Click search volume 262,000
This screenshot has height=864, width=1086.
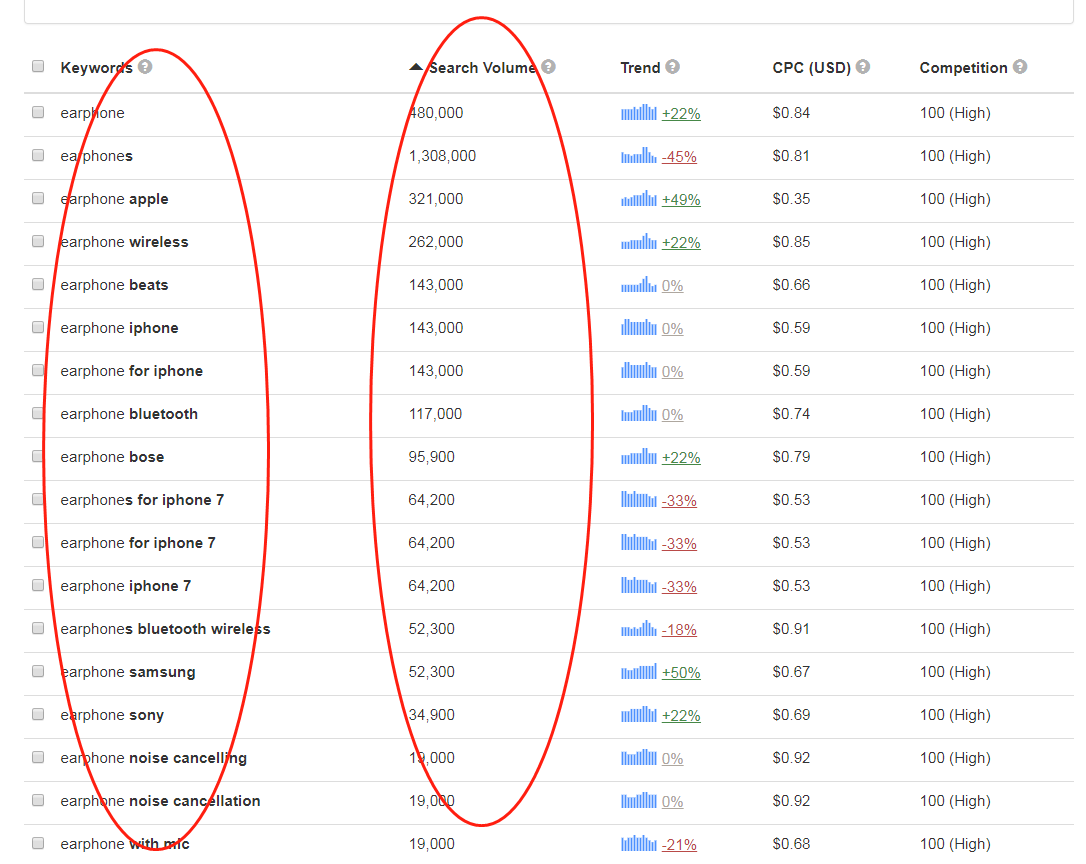[436, 242]
